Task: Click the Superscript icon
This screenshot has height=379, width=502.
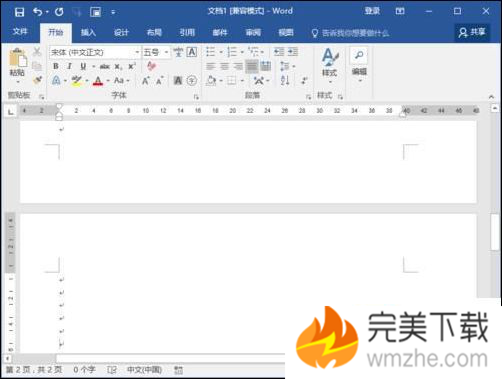Action: 132,66
